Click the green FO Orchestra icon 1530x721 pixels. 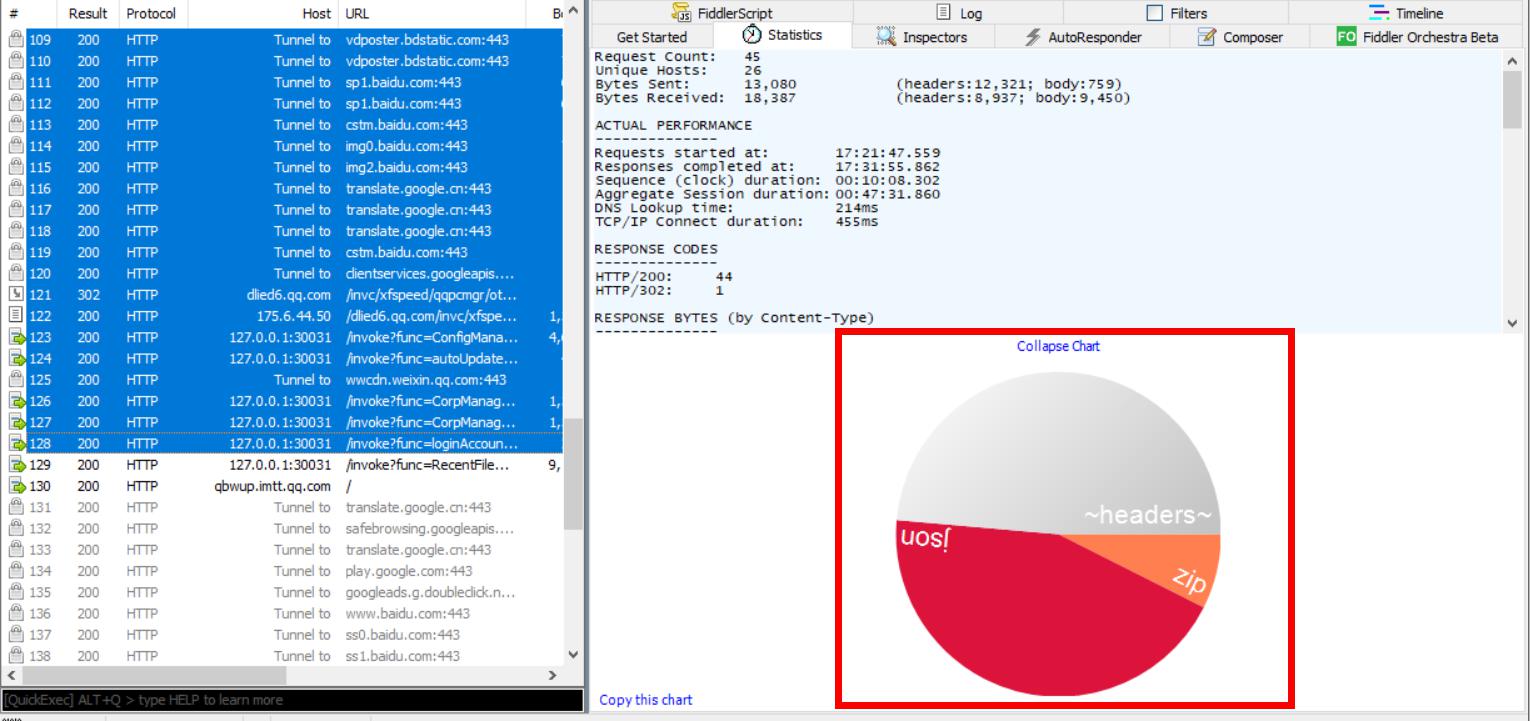1346,37
